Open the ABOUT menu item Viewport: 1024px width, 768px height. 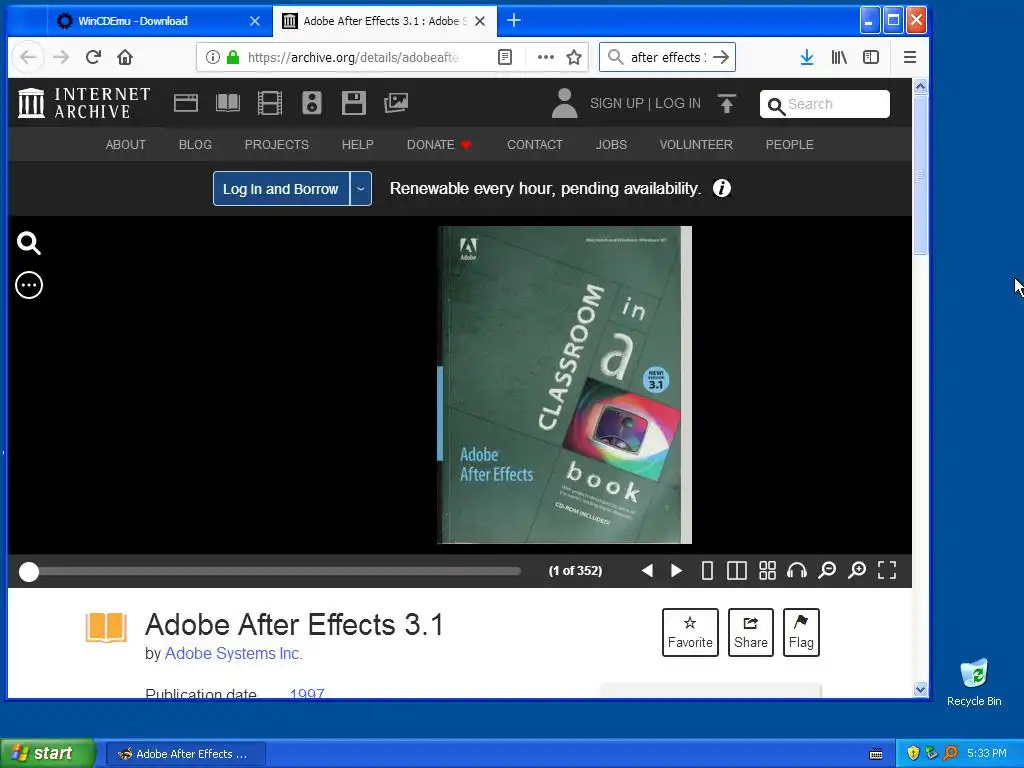[125, 144]
